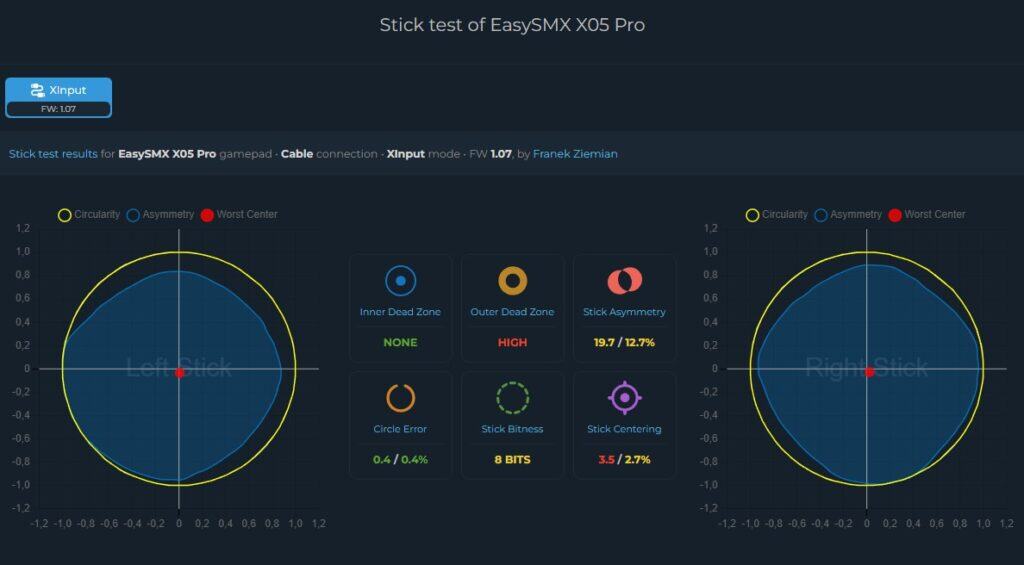
Task: Toggle Worst Center legend on left chart
Action: (x=238, y=215)
